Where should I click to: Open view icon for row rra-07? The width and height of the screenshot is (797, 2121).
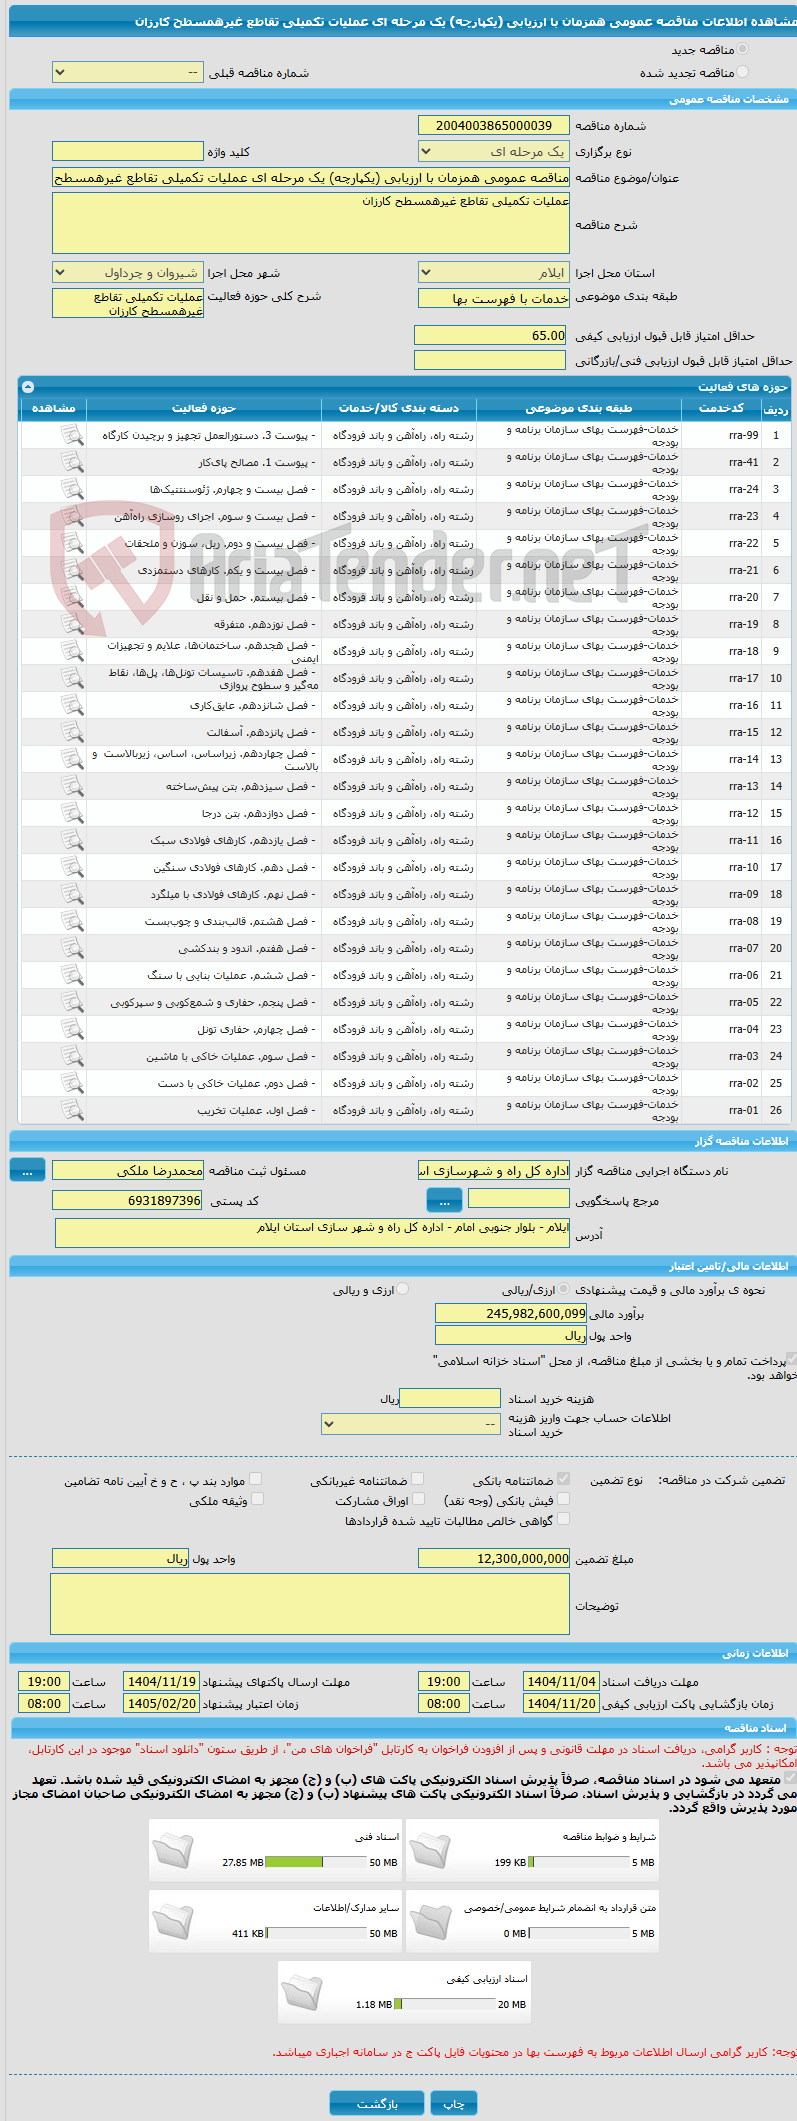72,948
